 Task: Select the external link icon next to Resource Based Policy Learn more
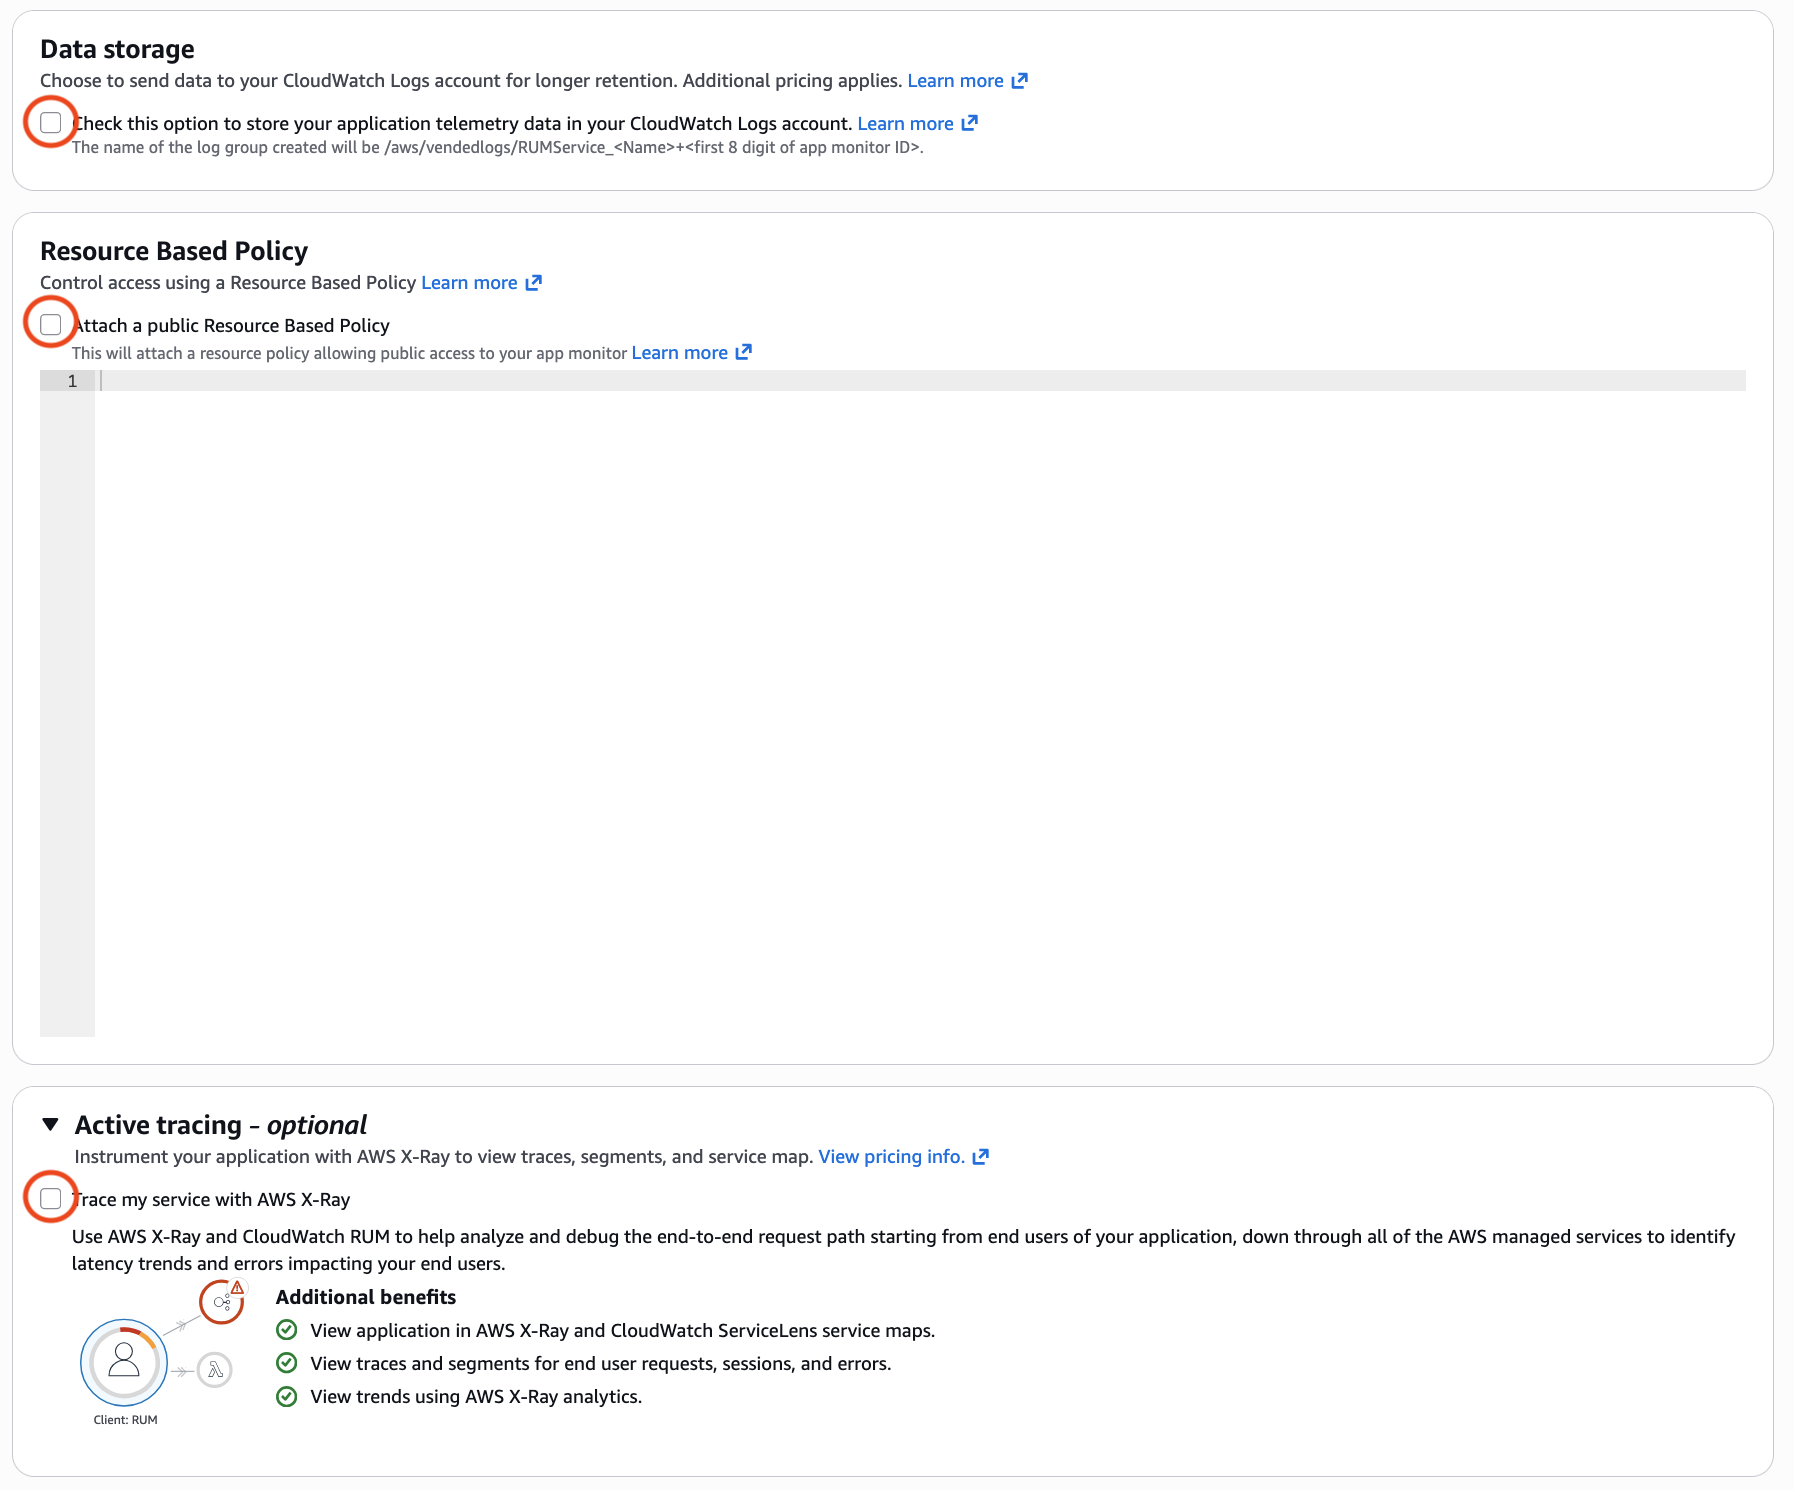[533, 283]
